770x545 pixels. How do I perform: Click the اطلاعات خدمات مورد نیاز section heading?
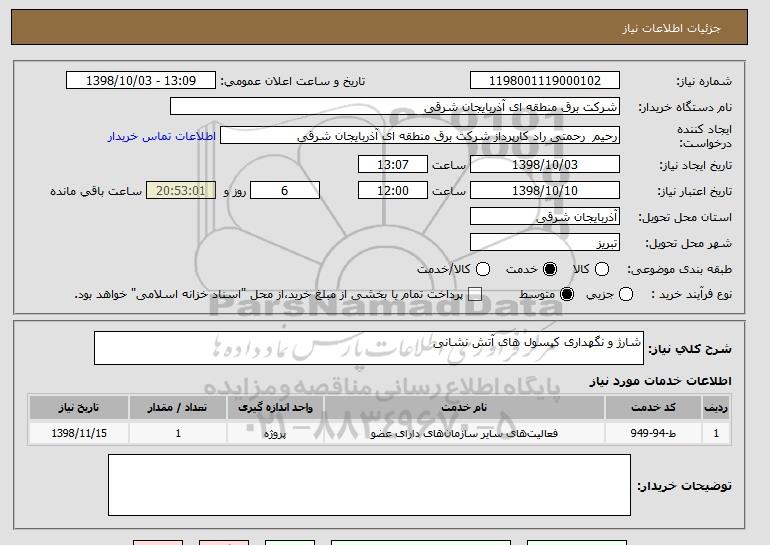(x=660, y=381)
